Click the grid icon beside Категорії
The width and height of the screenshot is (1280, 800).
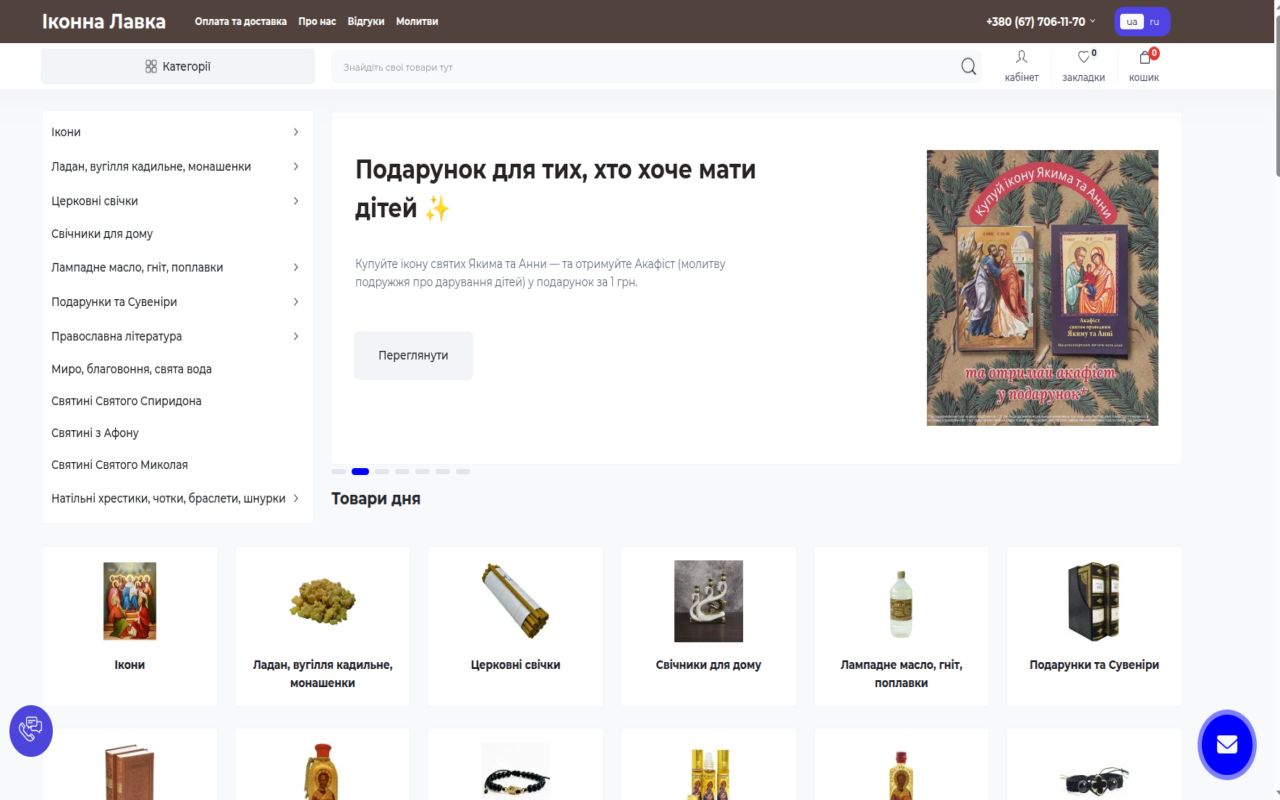pyautogui.click(x=151, y=67)
